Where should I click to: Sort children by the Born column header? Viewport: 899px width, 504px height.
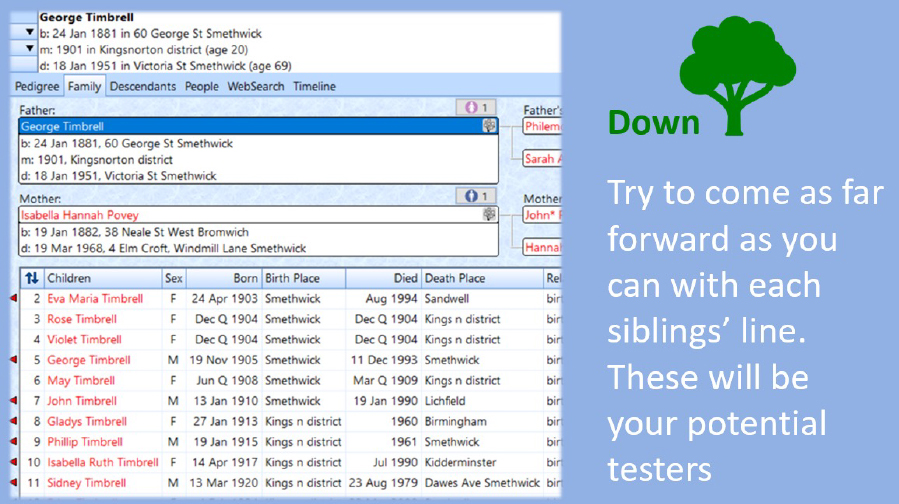point(223,278)
